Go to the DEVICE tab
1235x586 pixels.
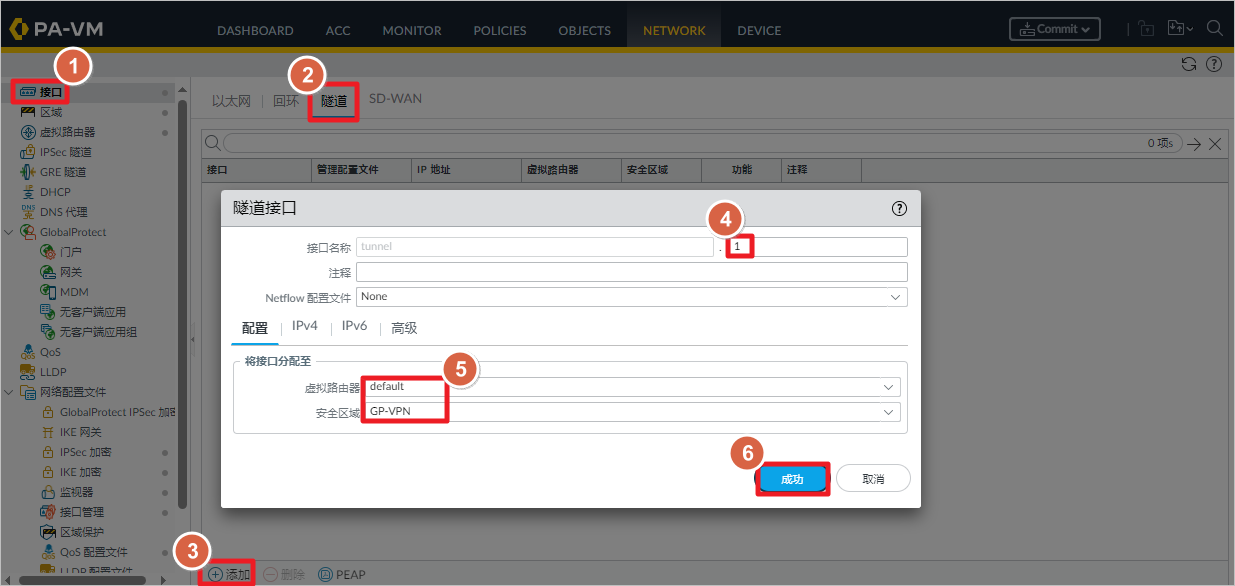pyautogui.click(x=759, y=30)
